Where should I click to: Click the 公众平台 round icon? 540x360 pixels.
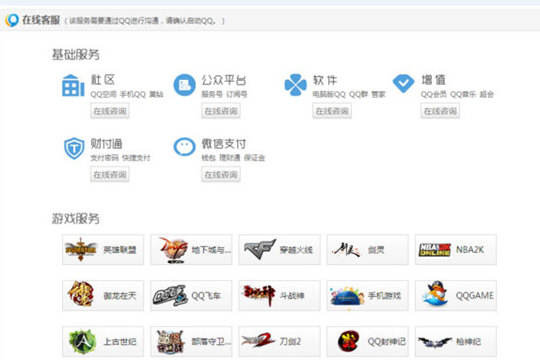pos(185,85)
